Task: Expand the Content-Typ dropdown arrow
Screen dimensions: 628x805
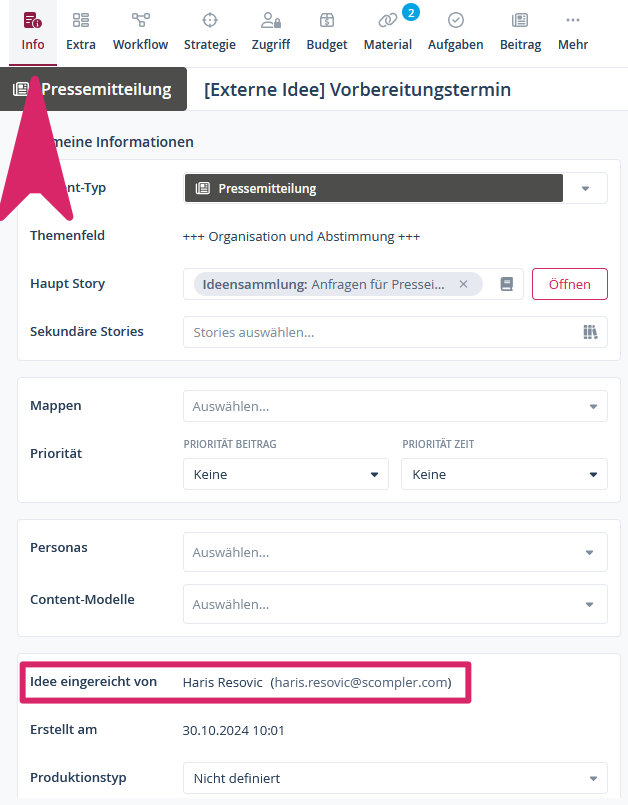Action: 586,188
